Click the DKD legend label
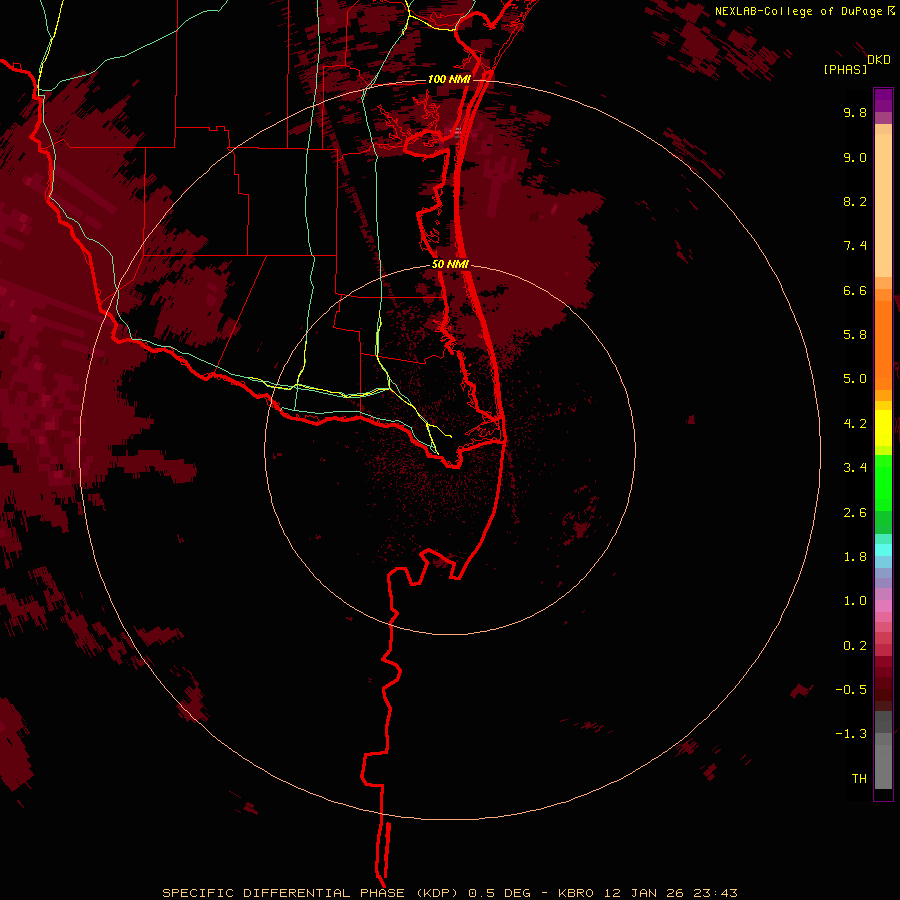Viewport: 900px width, 900px height. (x=879, y=60)
